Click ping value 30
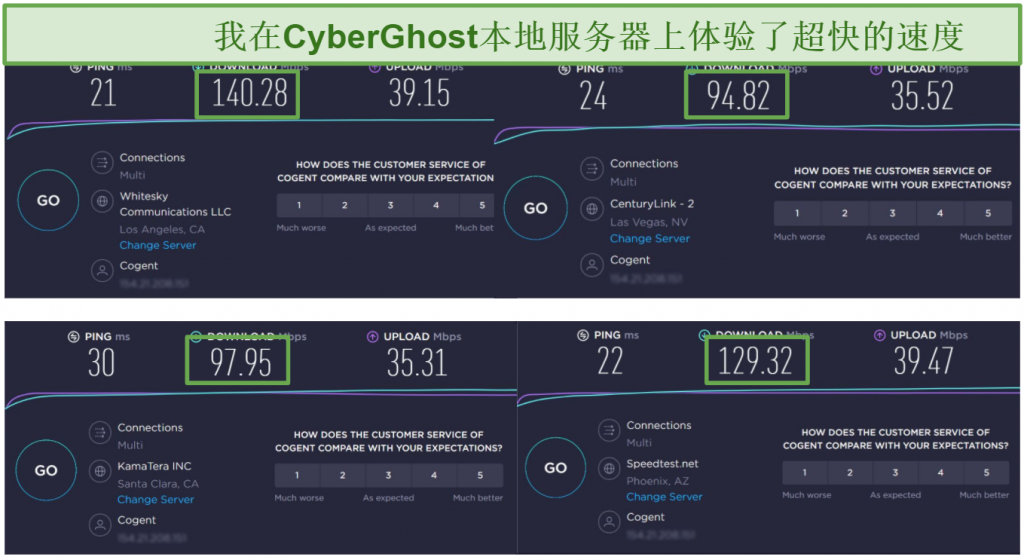Image resolution: width=1024 pixels, height=560 pixels. click(101, 363)
